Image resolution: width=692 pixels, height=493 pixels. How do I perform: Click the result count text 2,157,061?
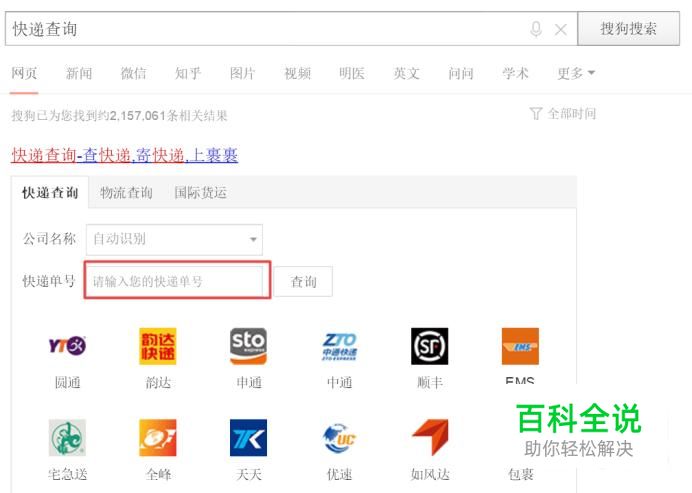[138, 116]
